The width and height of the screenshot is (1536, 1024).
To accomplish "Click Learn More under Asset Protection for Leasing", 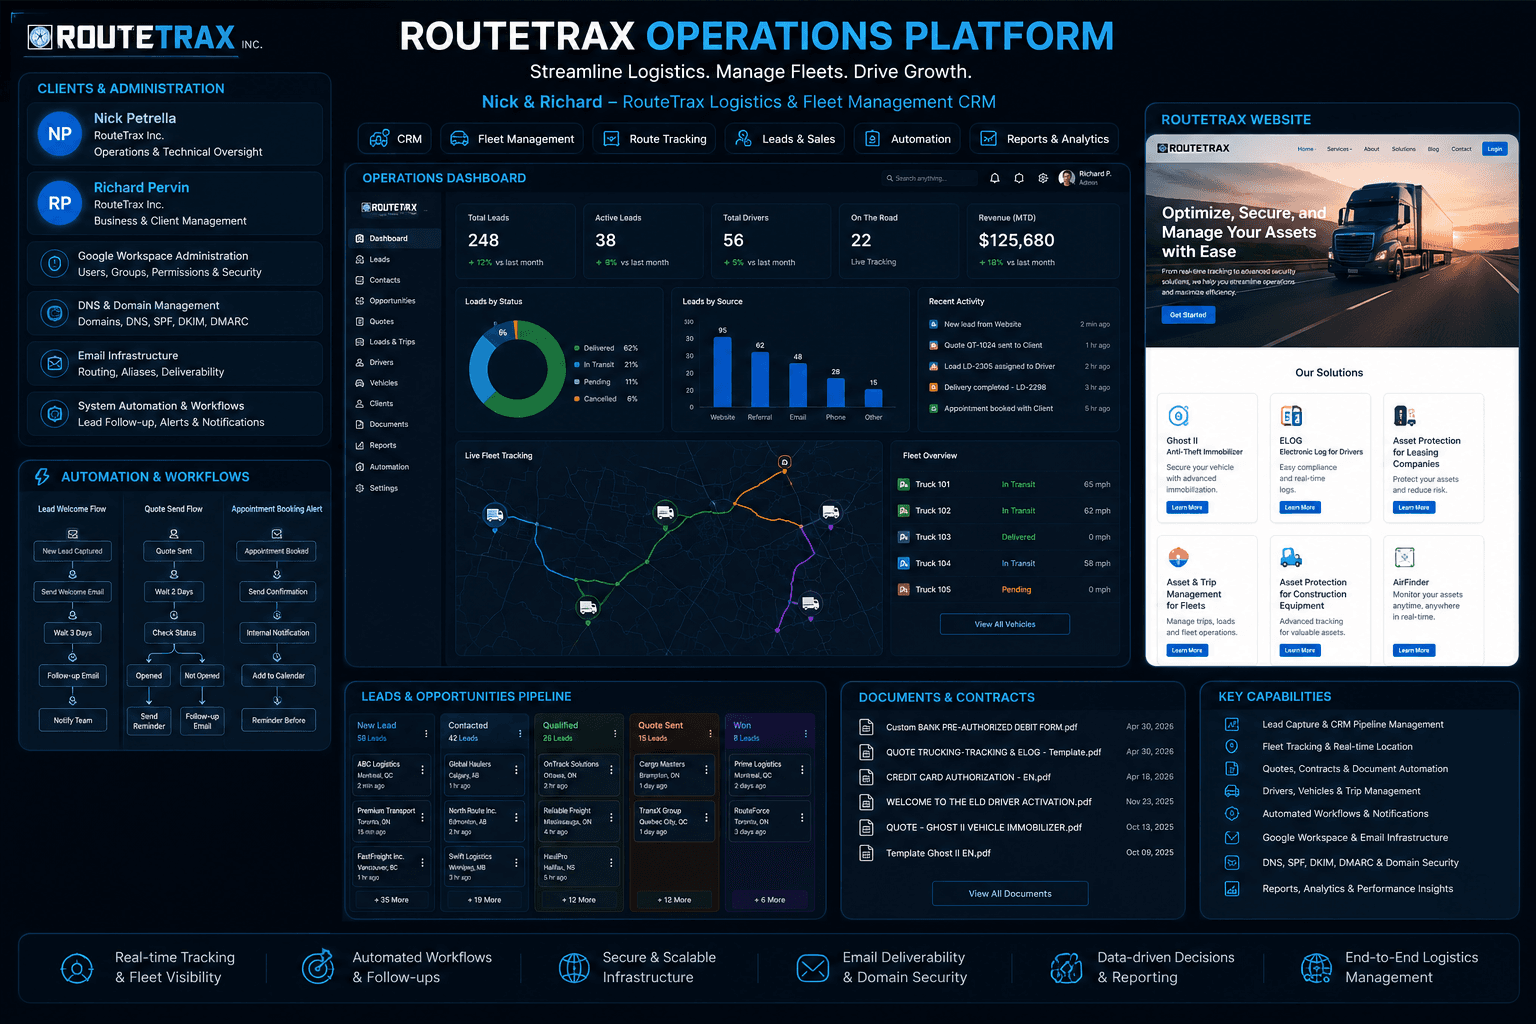I will pyautogui.click(x=1414, y=508).
